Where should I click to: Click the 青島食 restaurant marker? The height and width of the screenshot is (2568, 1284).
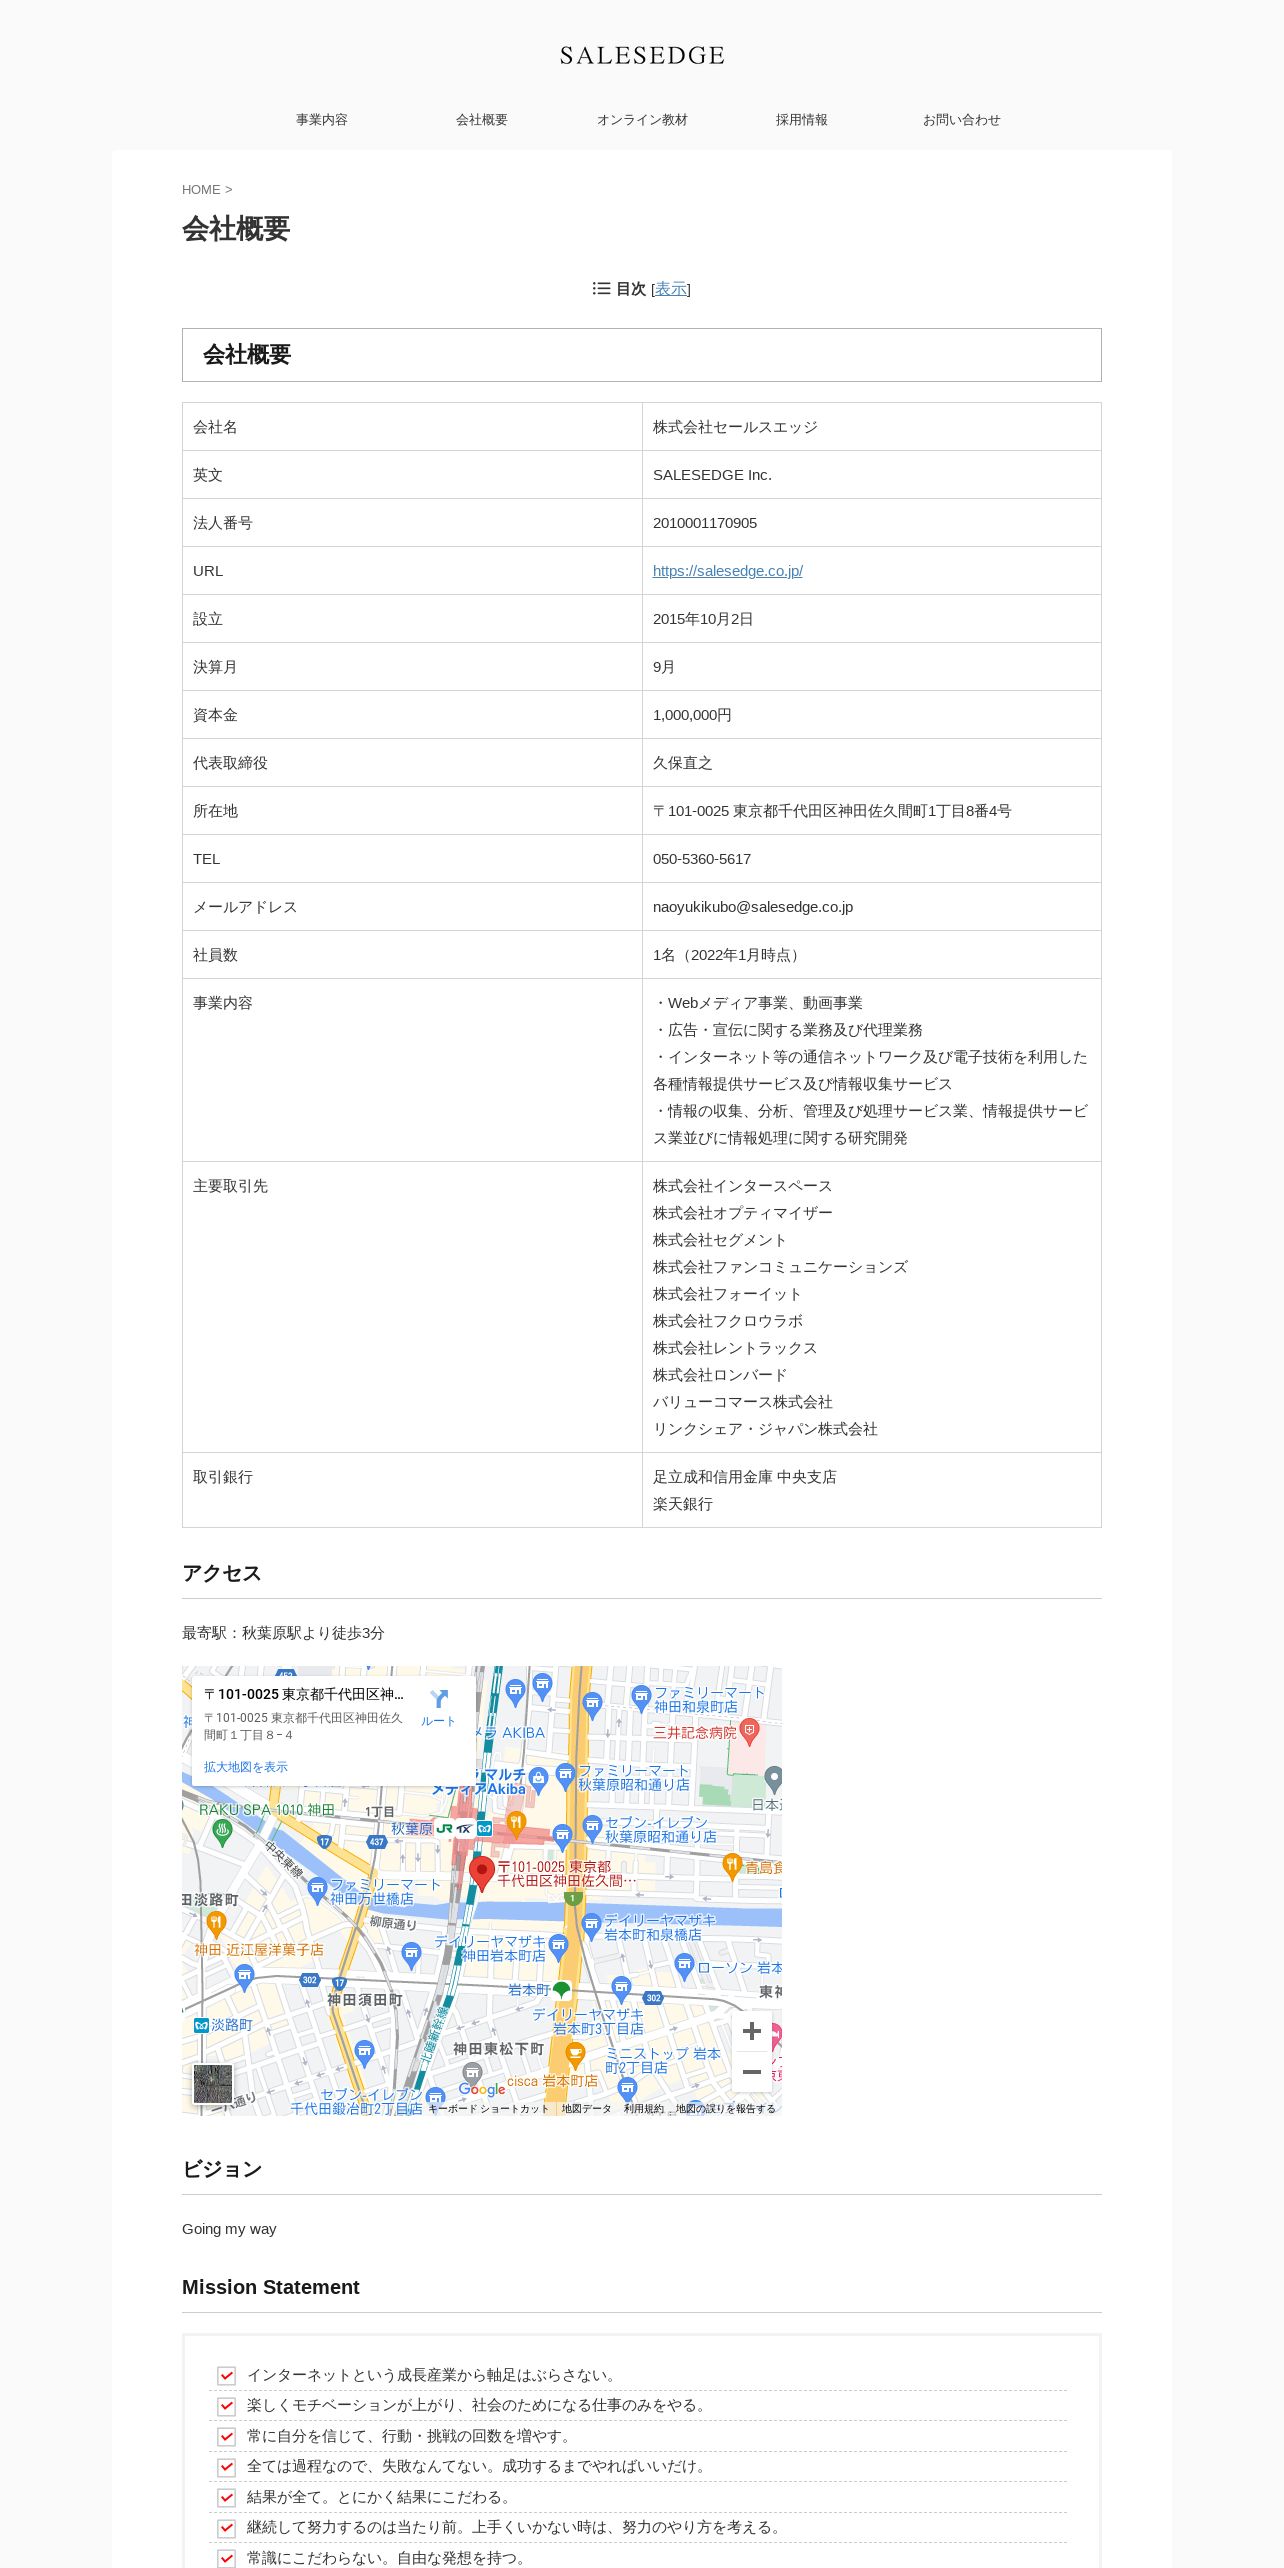(732, 1865)
